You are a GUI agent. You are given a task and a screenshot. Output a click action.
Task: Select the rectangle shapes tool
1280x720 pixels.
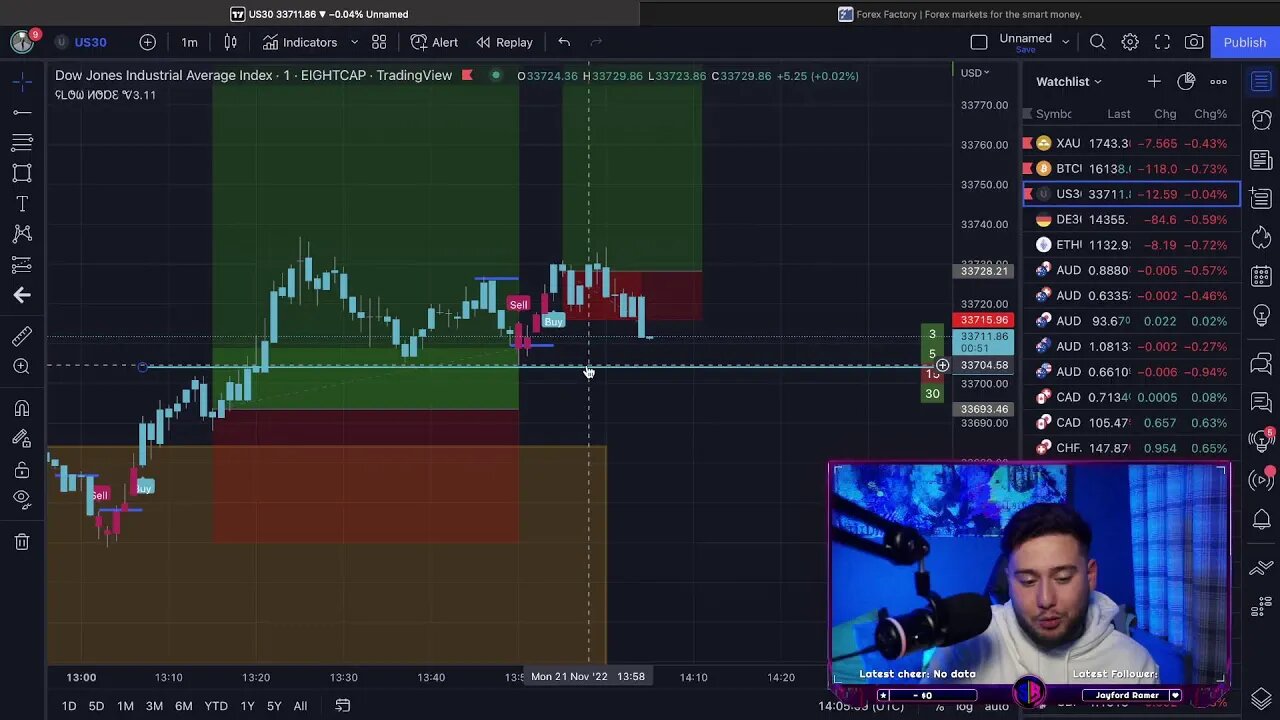click(22, 172)
